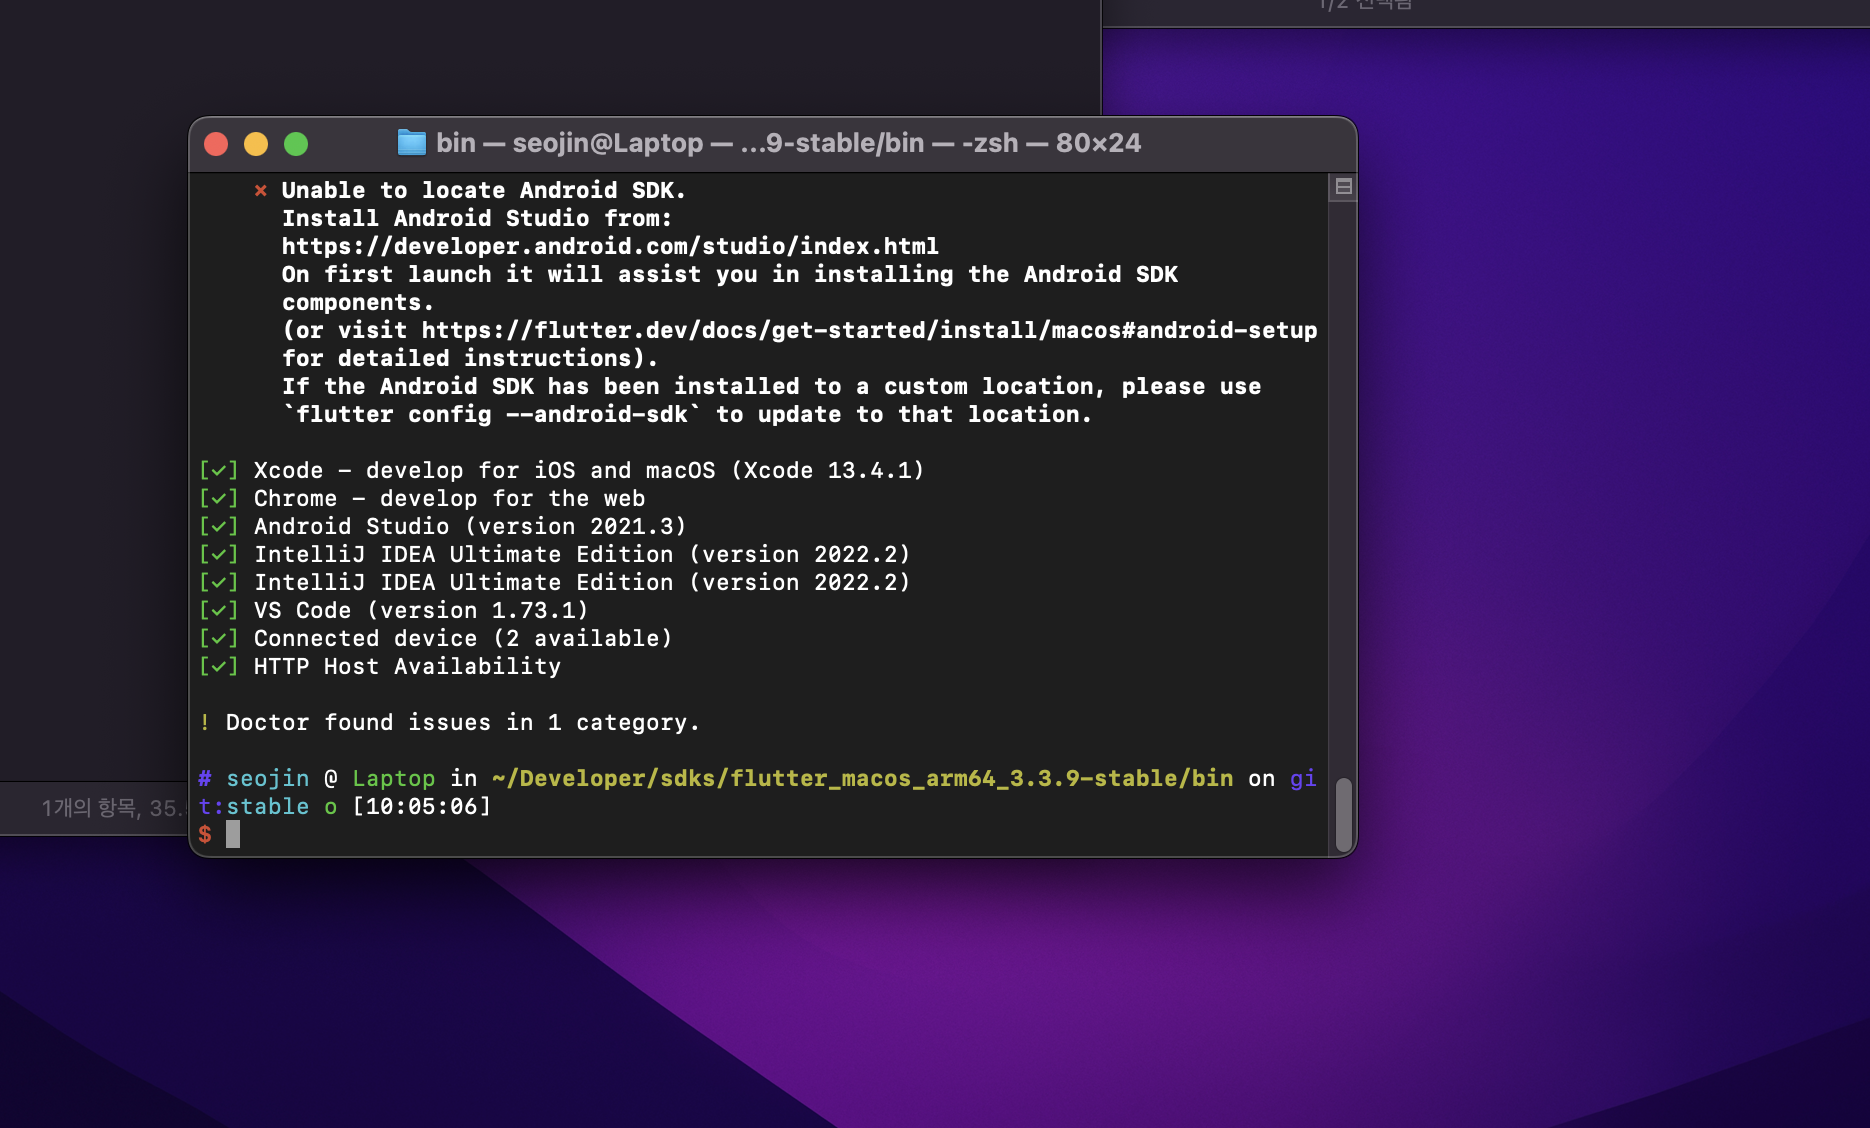Click the 'Chrome - develop for the web' line
Screen dimensions: 1870x1128
(449, 498)
